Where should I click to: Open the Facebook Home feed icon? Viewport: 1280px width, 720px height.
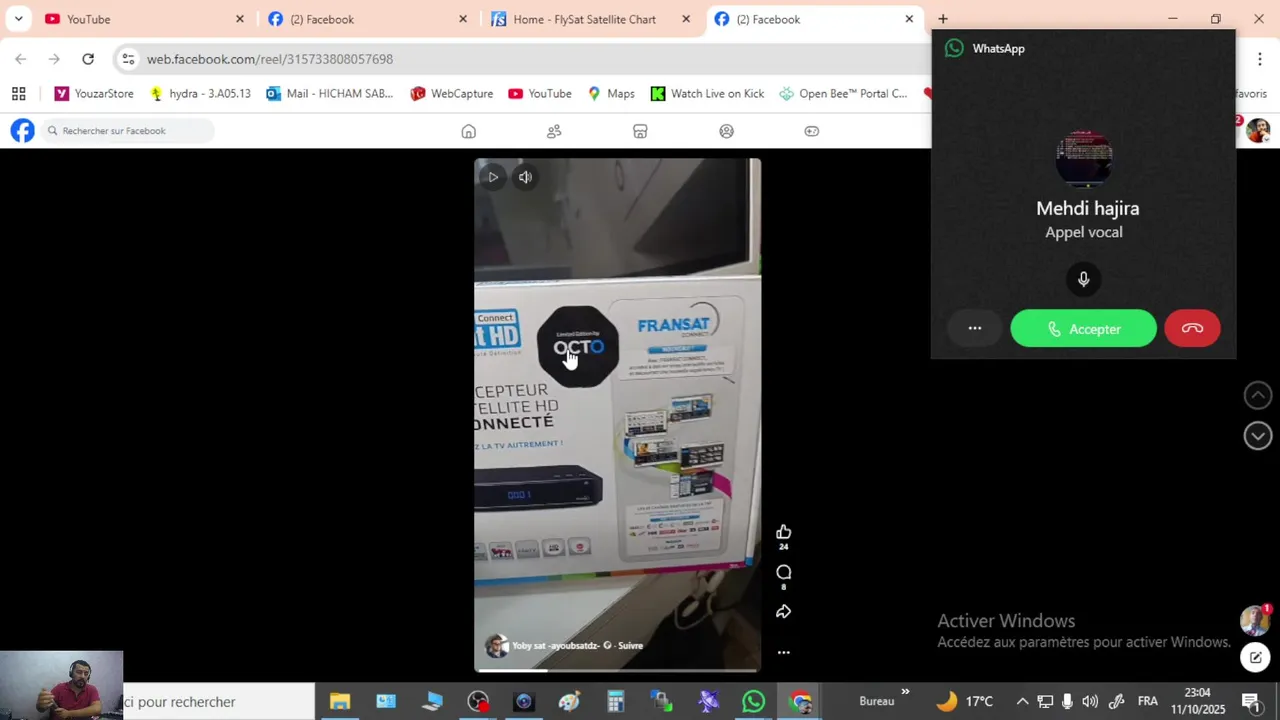(x=468, y=131)
